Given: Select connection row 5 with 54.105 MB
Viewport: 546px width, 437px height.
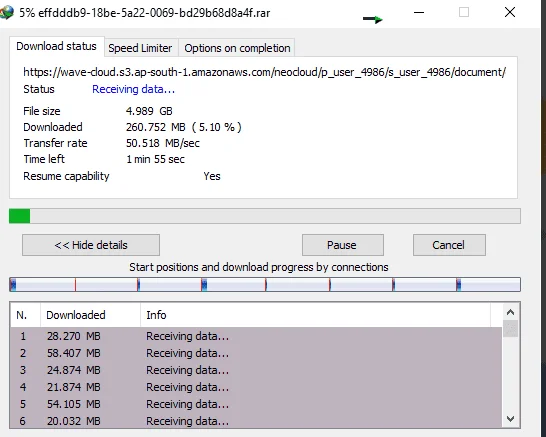Looking at the screenshot, I should pyautogui.click(x=256, y=404).
